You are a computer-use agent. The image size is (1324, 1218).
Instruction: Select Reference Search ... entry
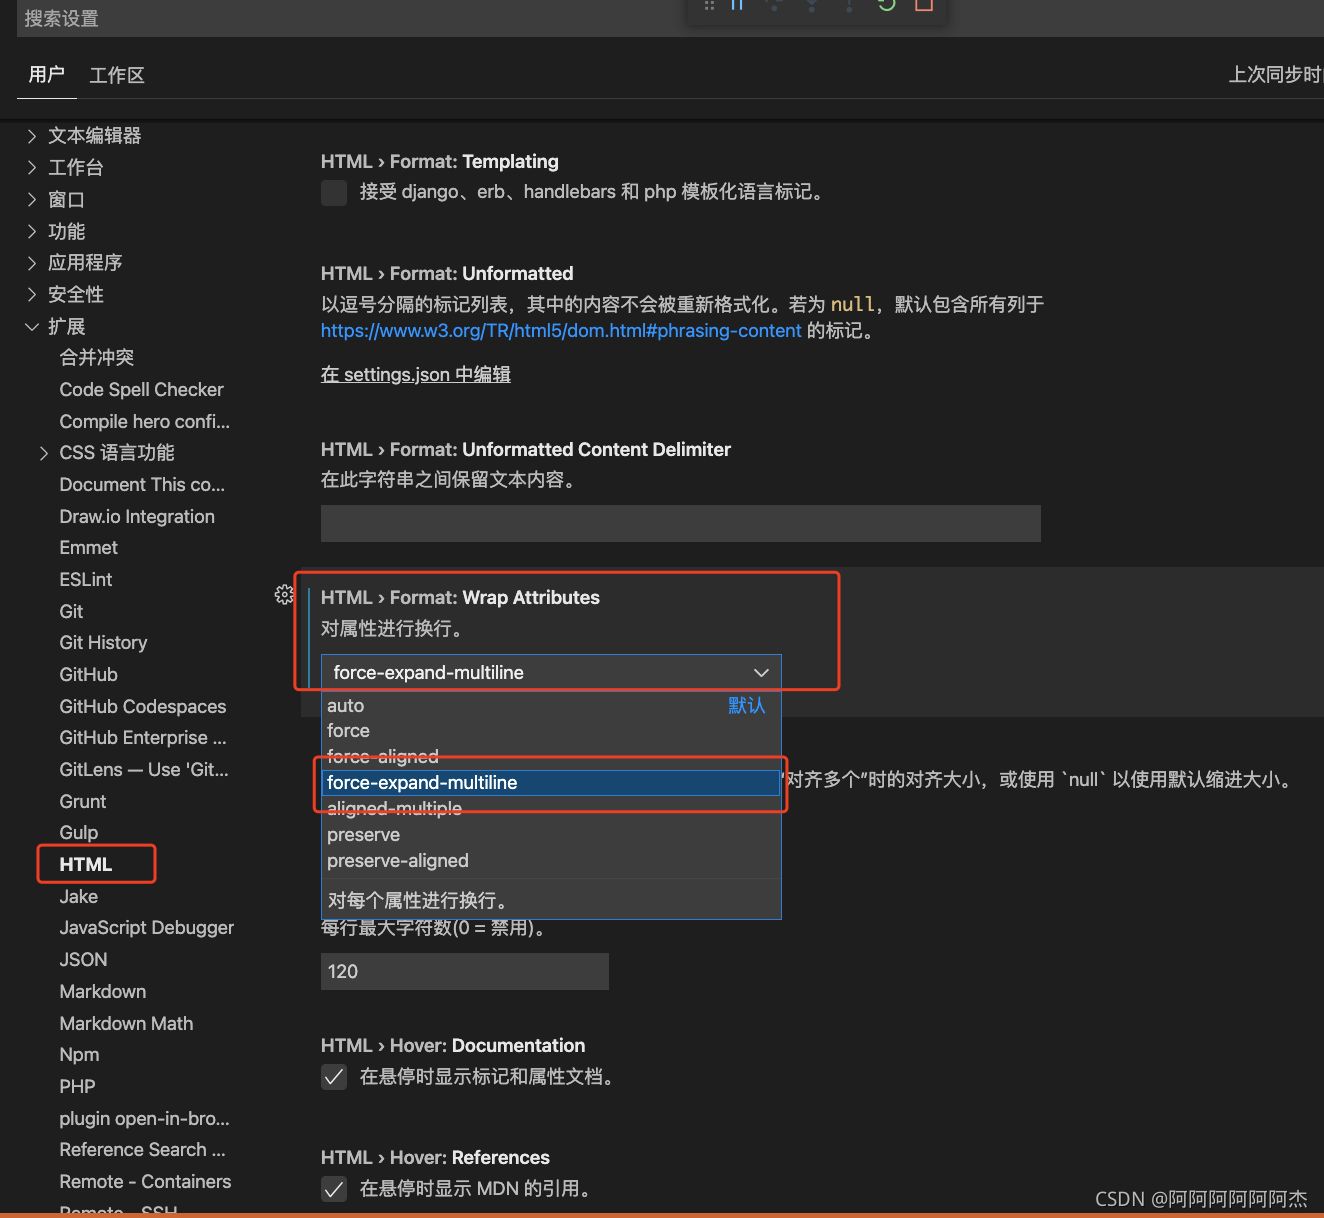click(x=142, y=1150)
